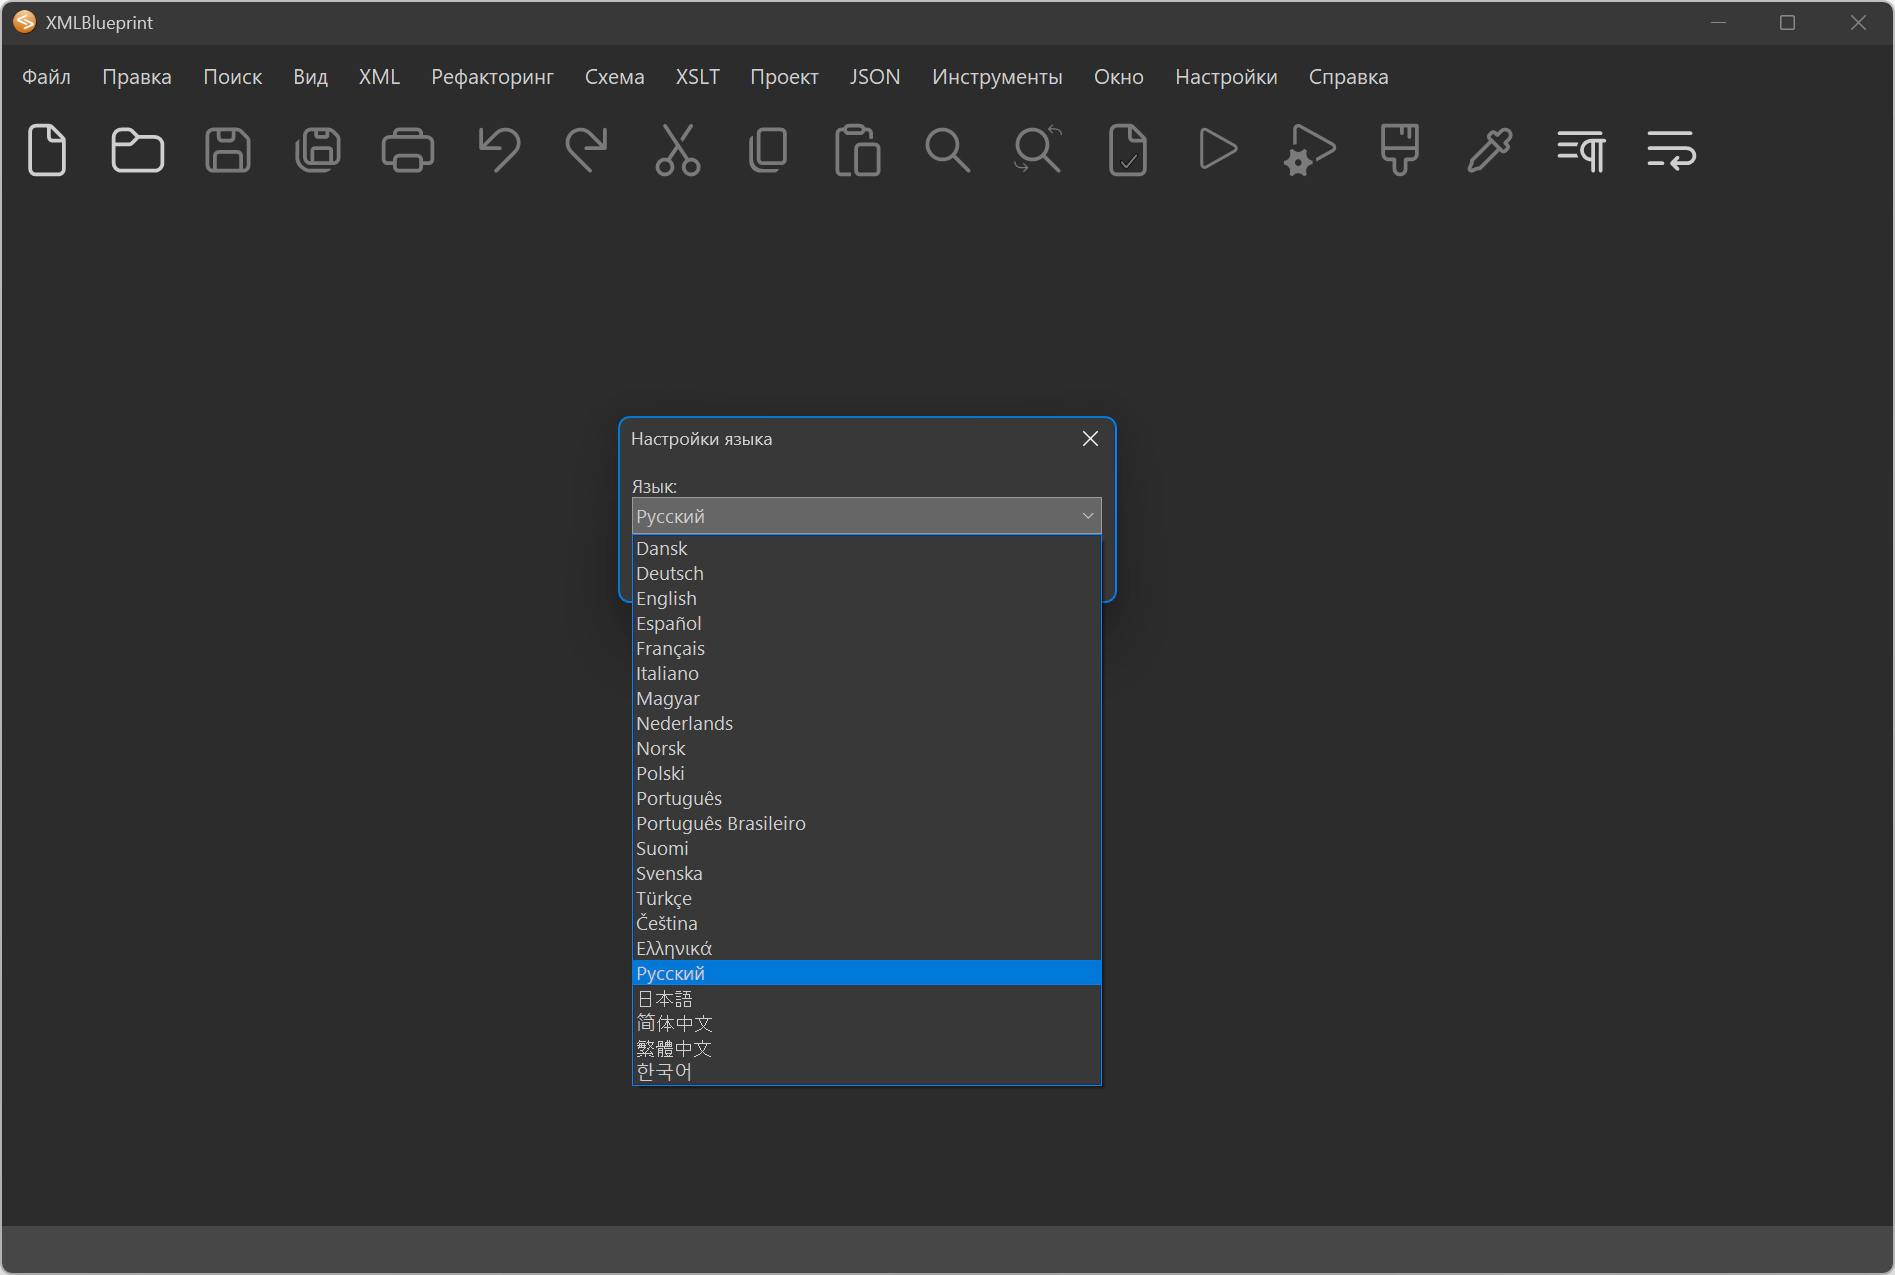The height and width of the screenshot is (1275, 1895).
Task: Click the Cut scissors icon
Action: 678,151
